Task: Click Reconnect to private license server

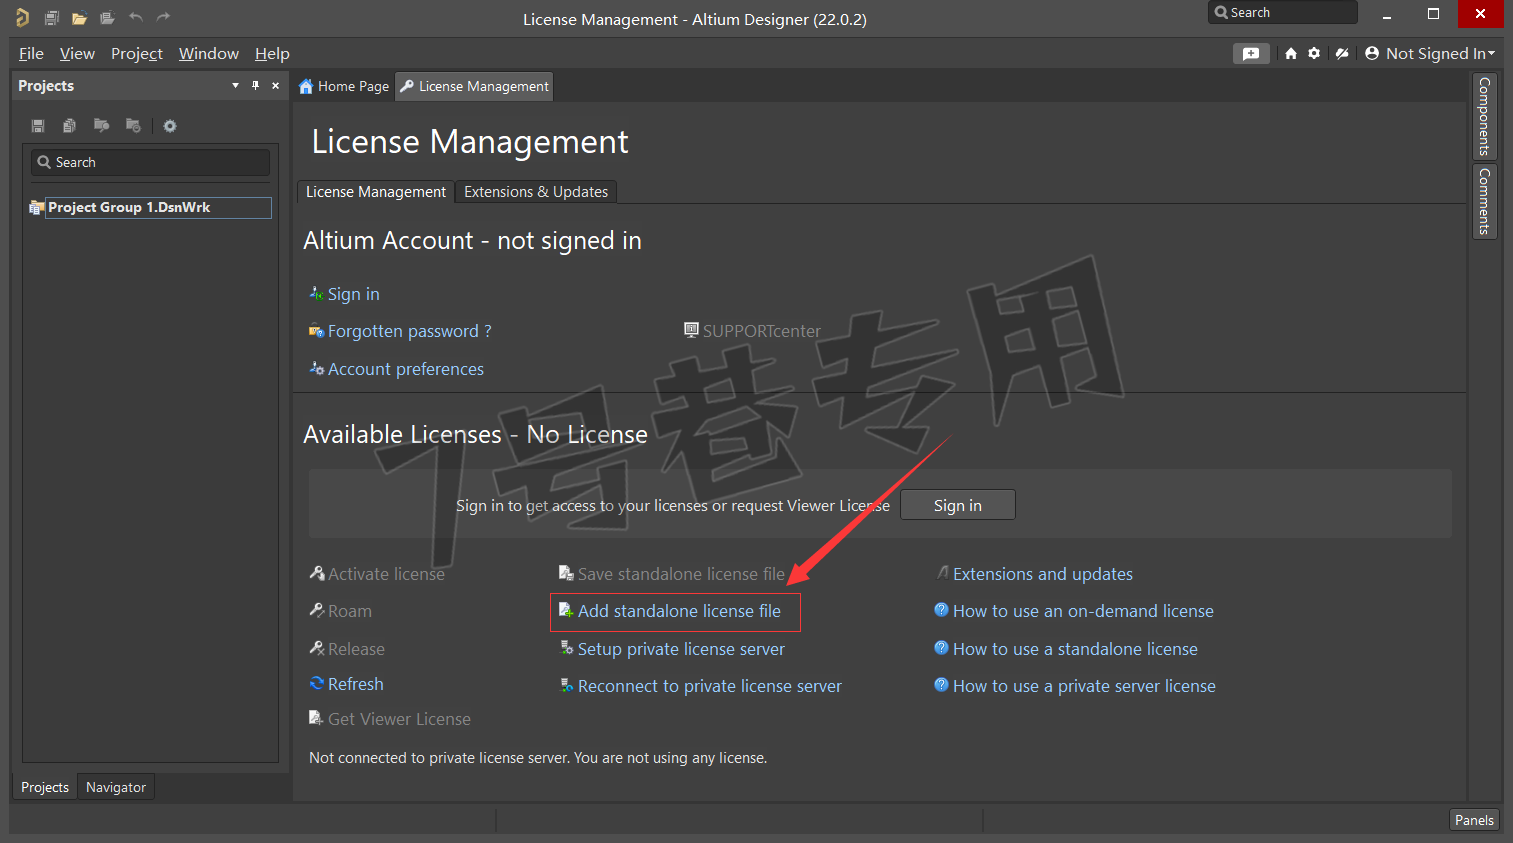Action: tap(710, 686)
